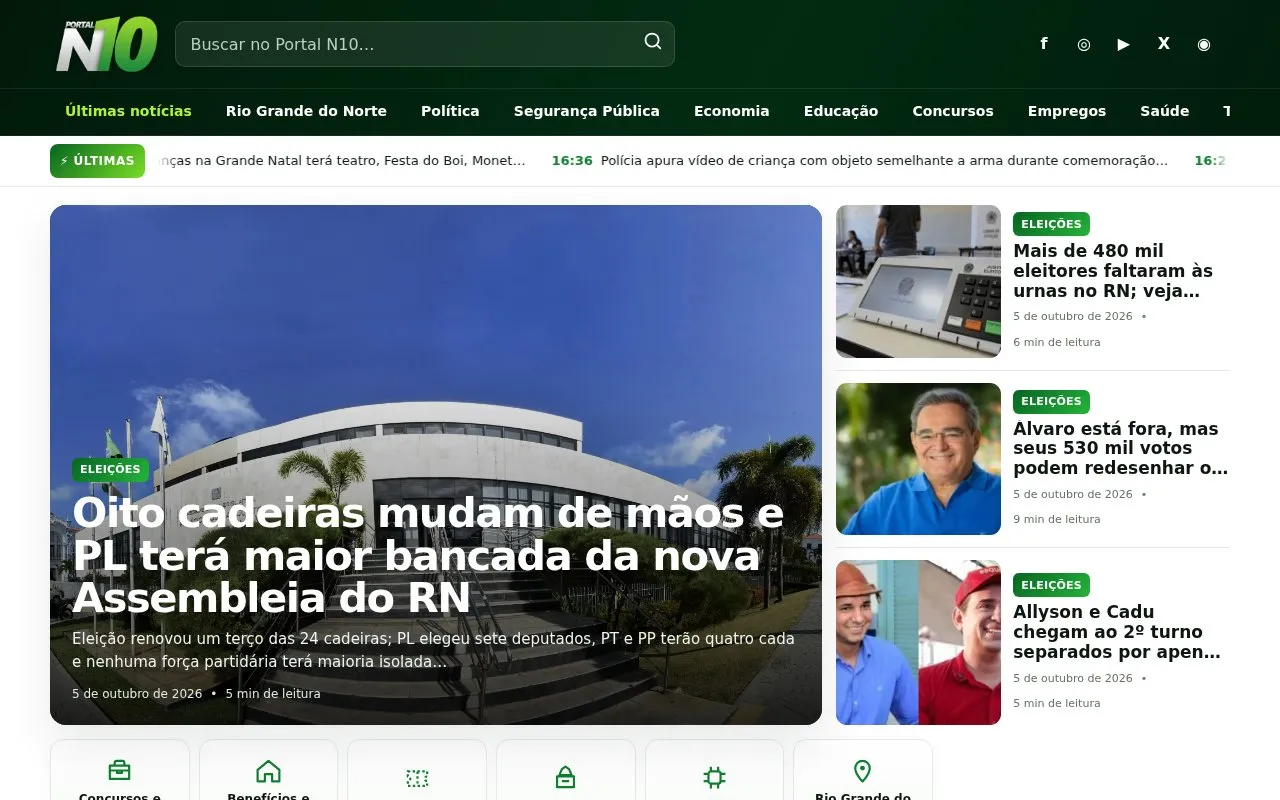Open the Facebook social link
The image size is (1280, 800).
1044,44
